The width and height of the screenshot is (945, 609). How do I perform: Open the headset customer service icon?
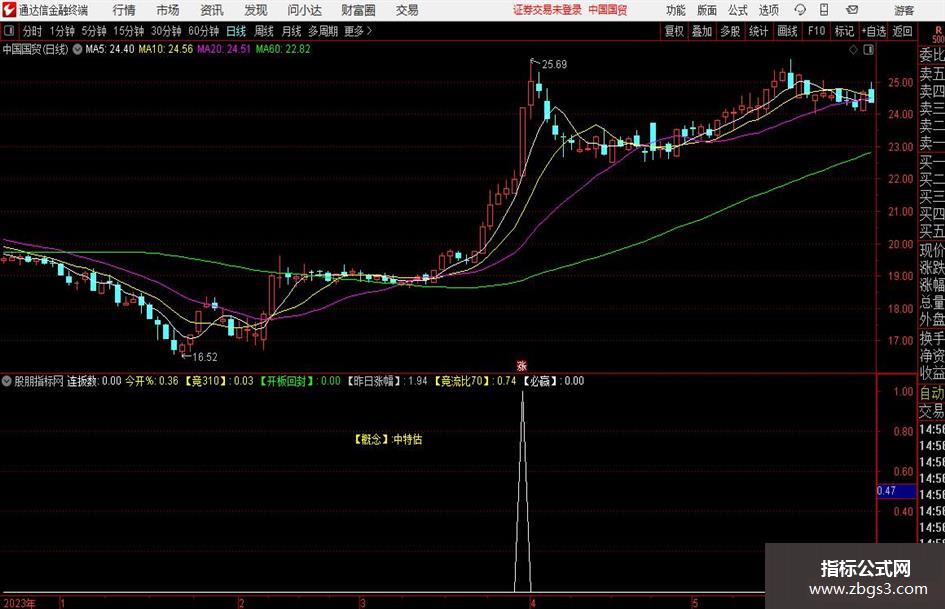tap(800, 10)
